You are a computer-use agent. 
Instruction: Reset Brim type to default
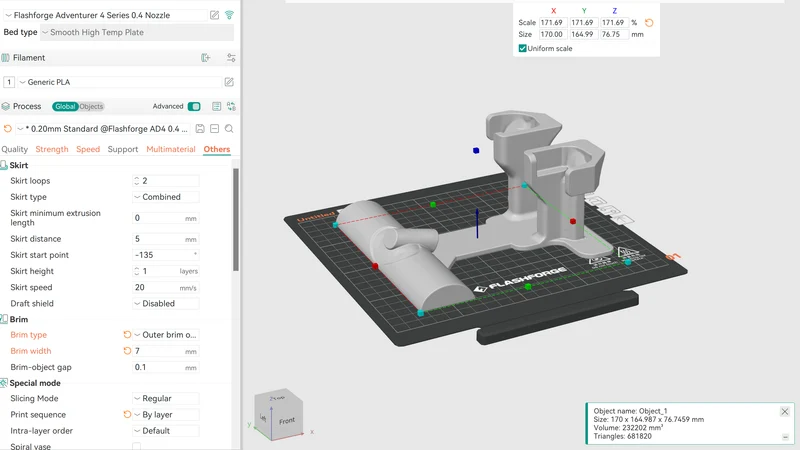pos(127,335)
